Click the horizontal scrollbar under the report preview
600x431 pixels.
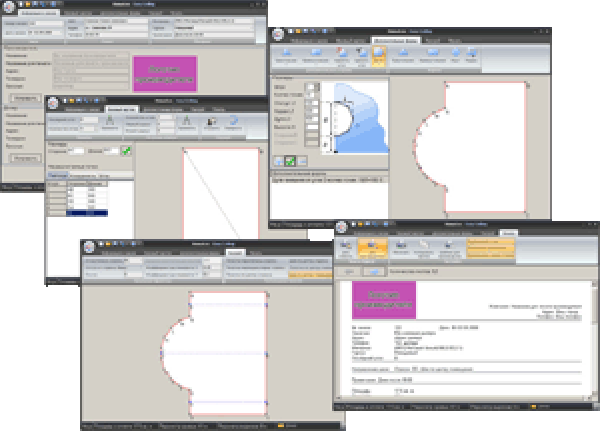click(463, 398)
